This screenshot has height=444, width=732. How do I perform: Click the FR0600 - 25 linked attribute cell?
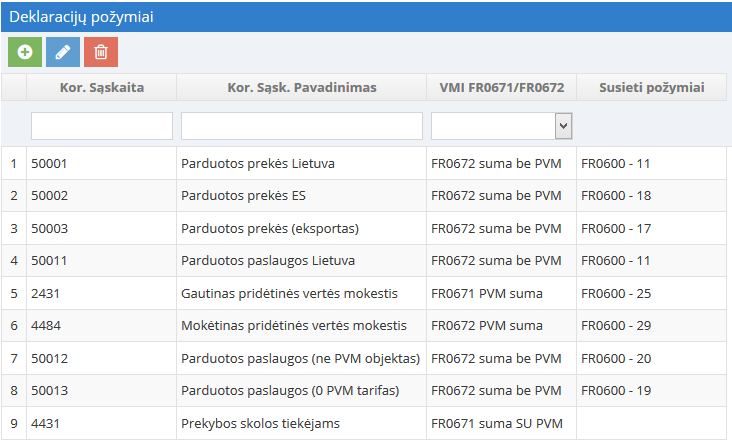click(616, 294)
